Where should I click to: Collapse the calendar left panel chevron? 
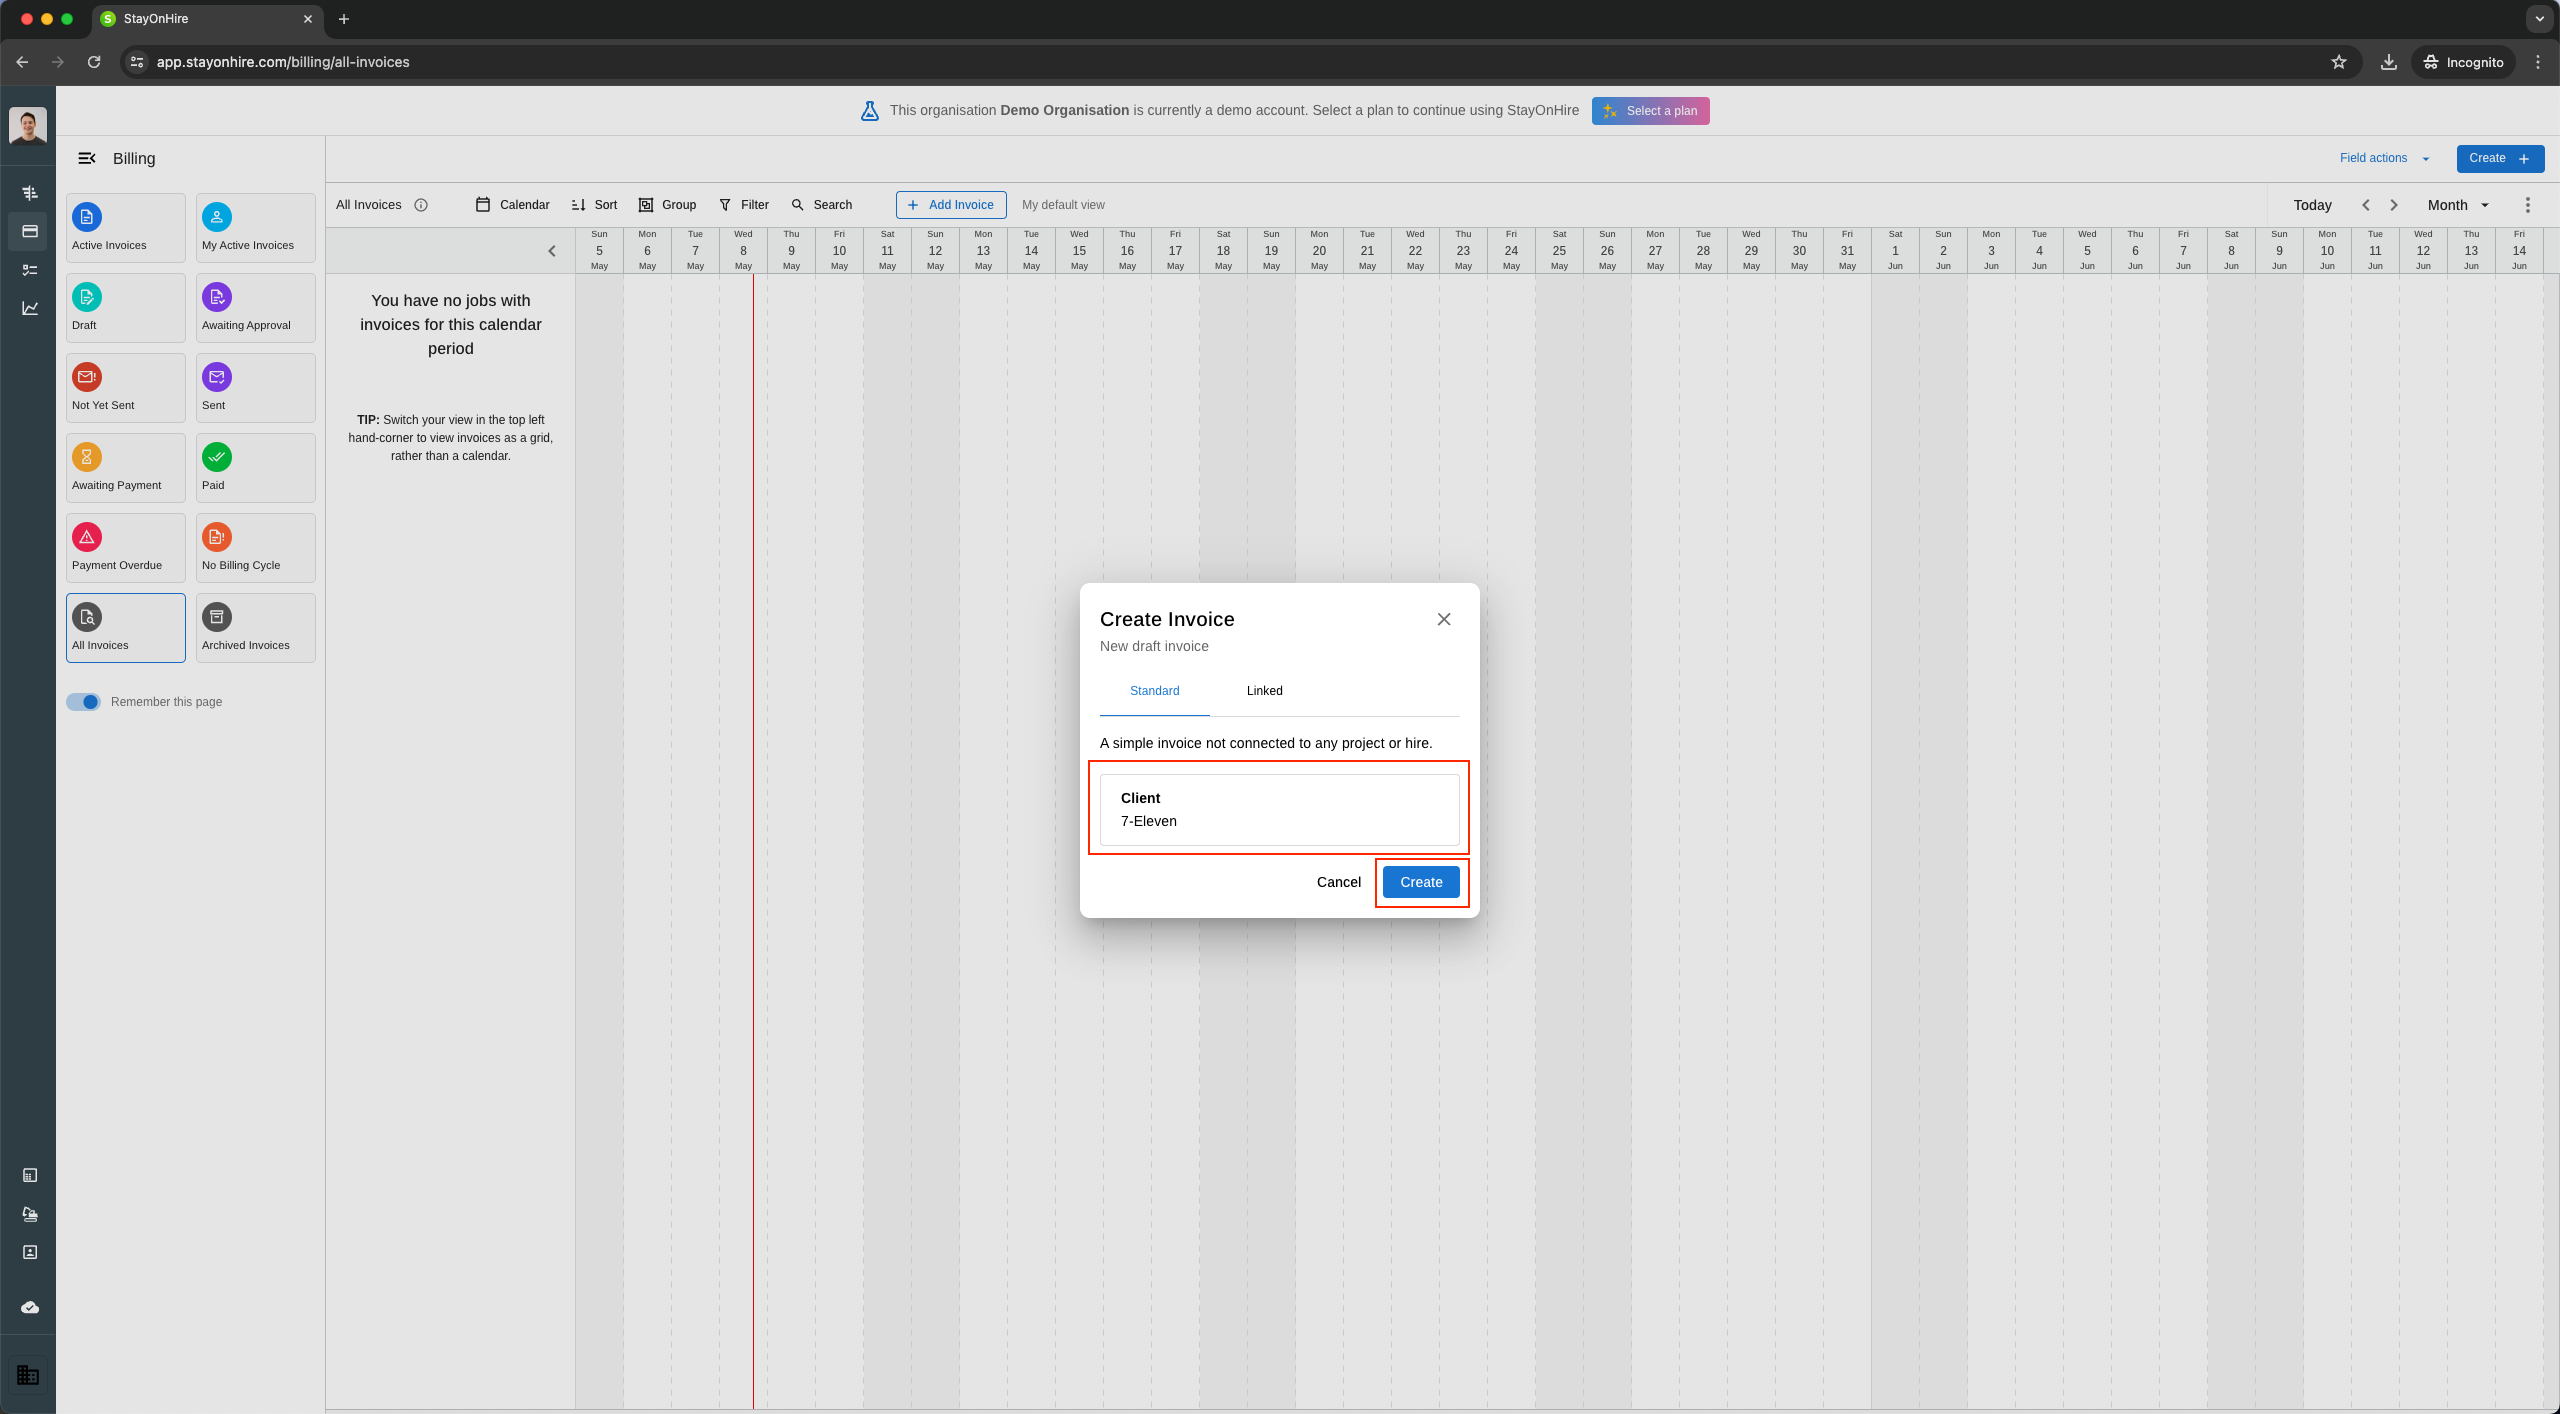tap(551, 251)
